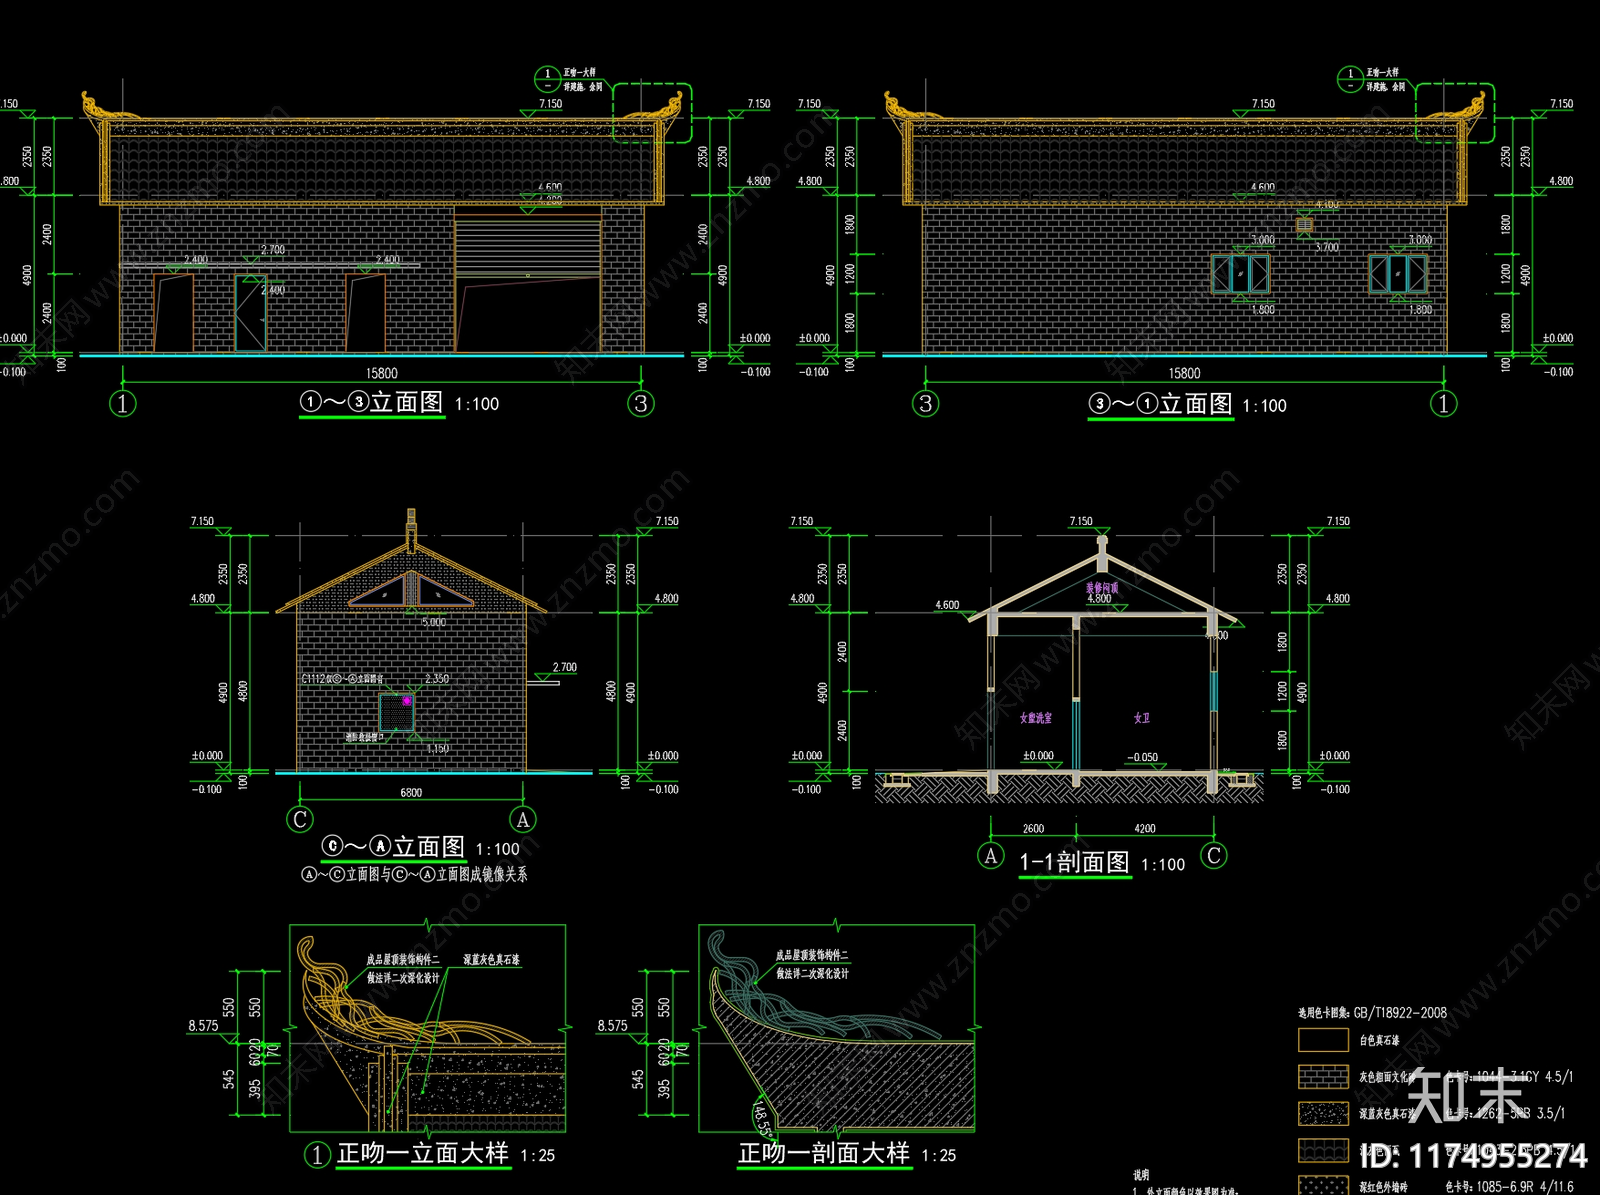The image size is (1600, 1195).
Task: Click detail number bubble beside 正吻一立面大样
Action: 317,1155
